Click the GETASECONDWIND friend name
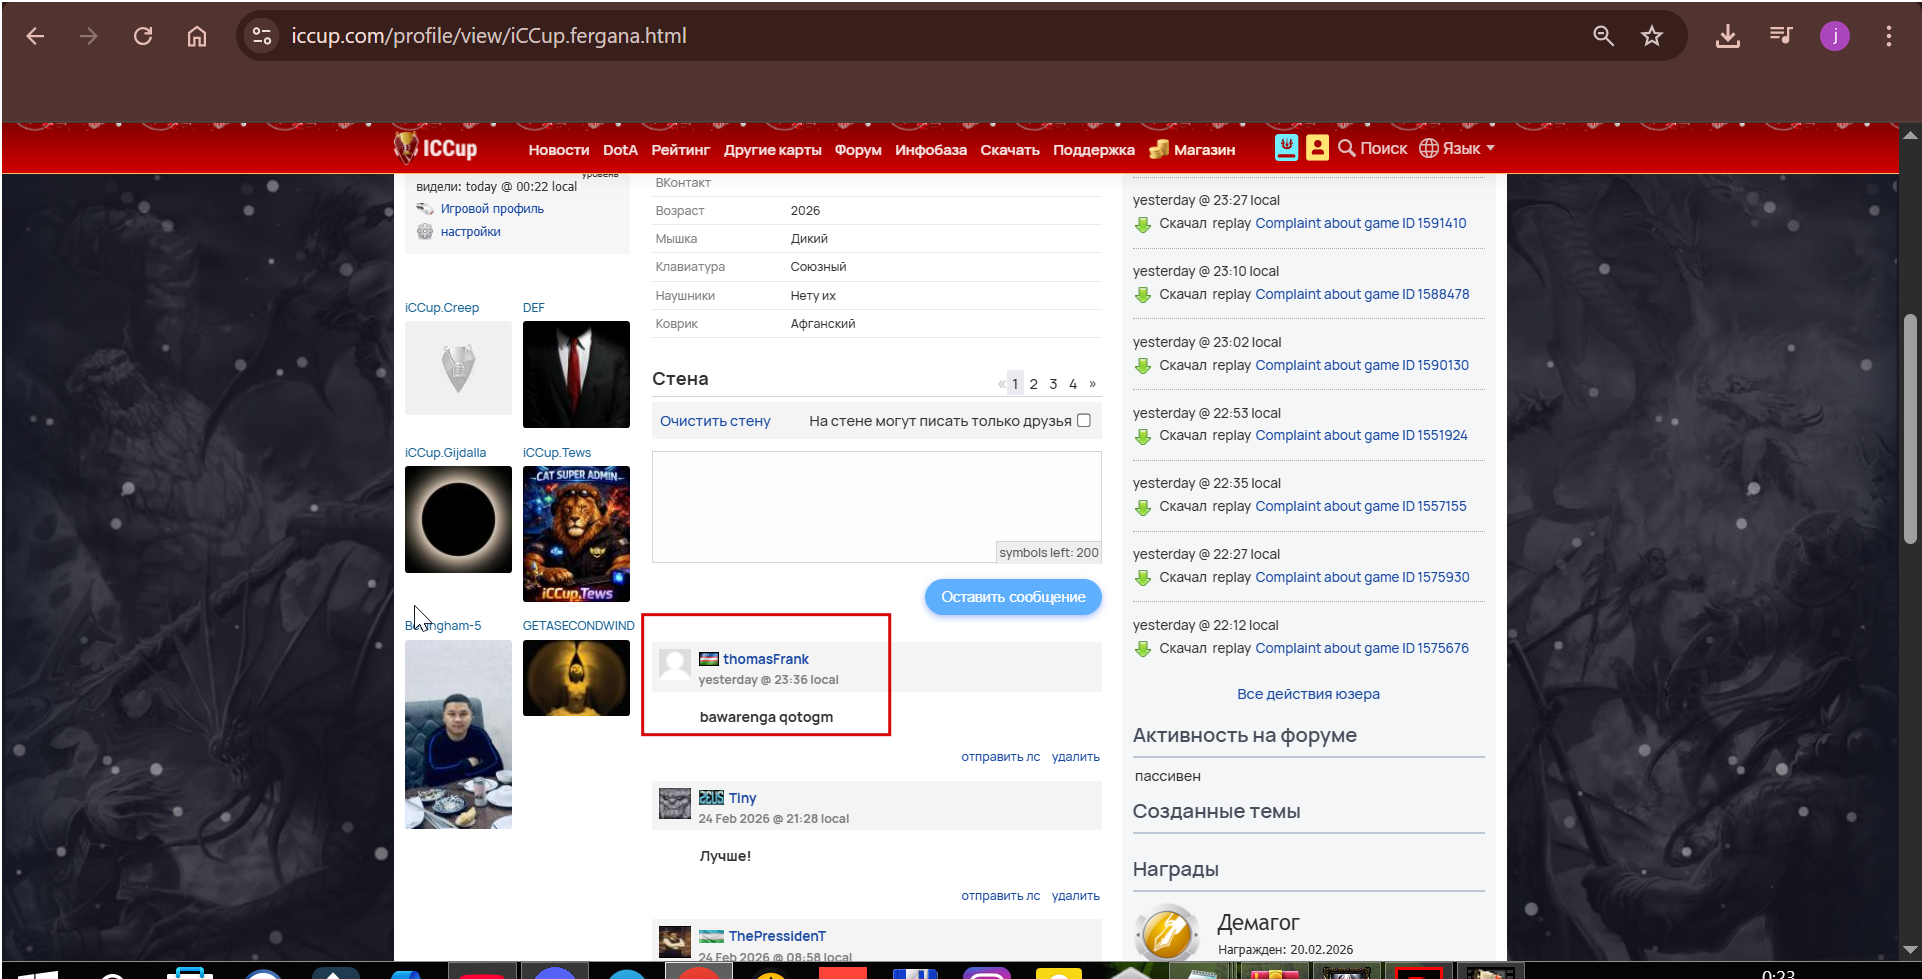 578,626
